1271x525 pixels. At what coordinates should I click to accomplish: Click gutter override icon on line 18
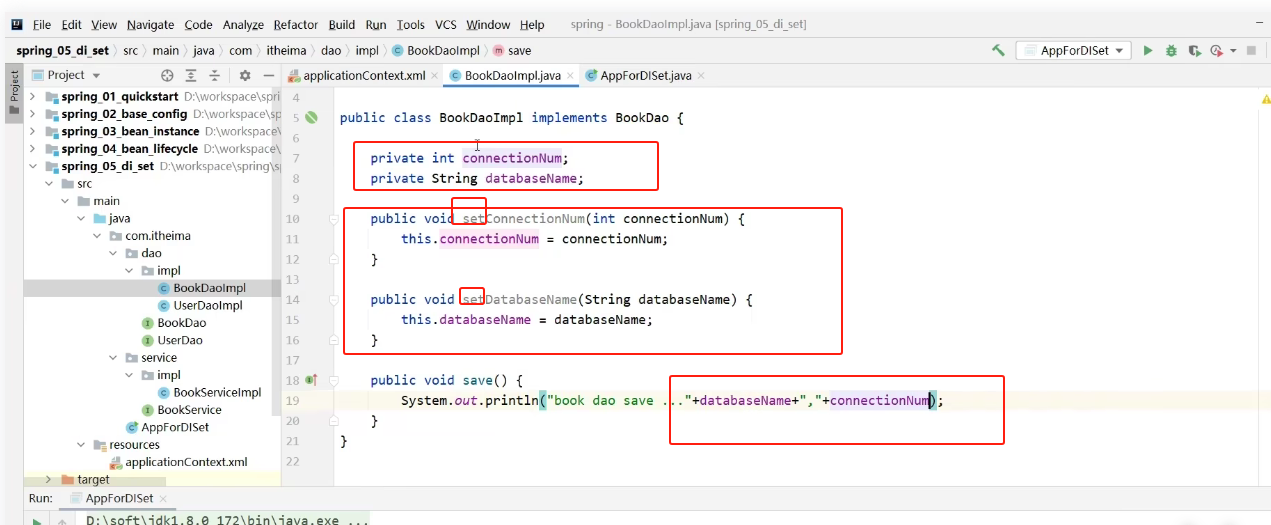click(x=311, y=380)
